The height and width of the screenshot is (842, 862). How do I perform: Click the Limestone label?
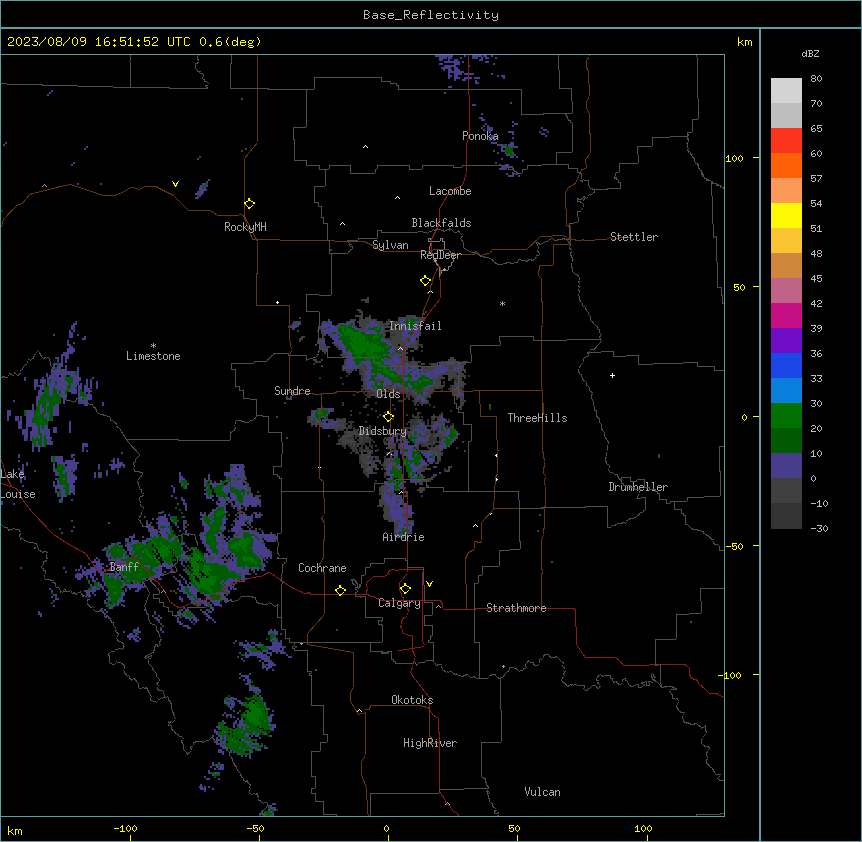(153, 356)
